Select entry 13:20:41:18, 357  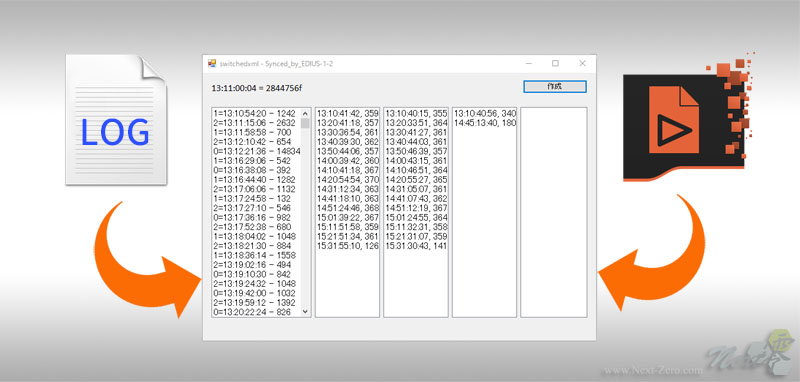(347, 122)
